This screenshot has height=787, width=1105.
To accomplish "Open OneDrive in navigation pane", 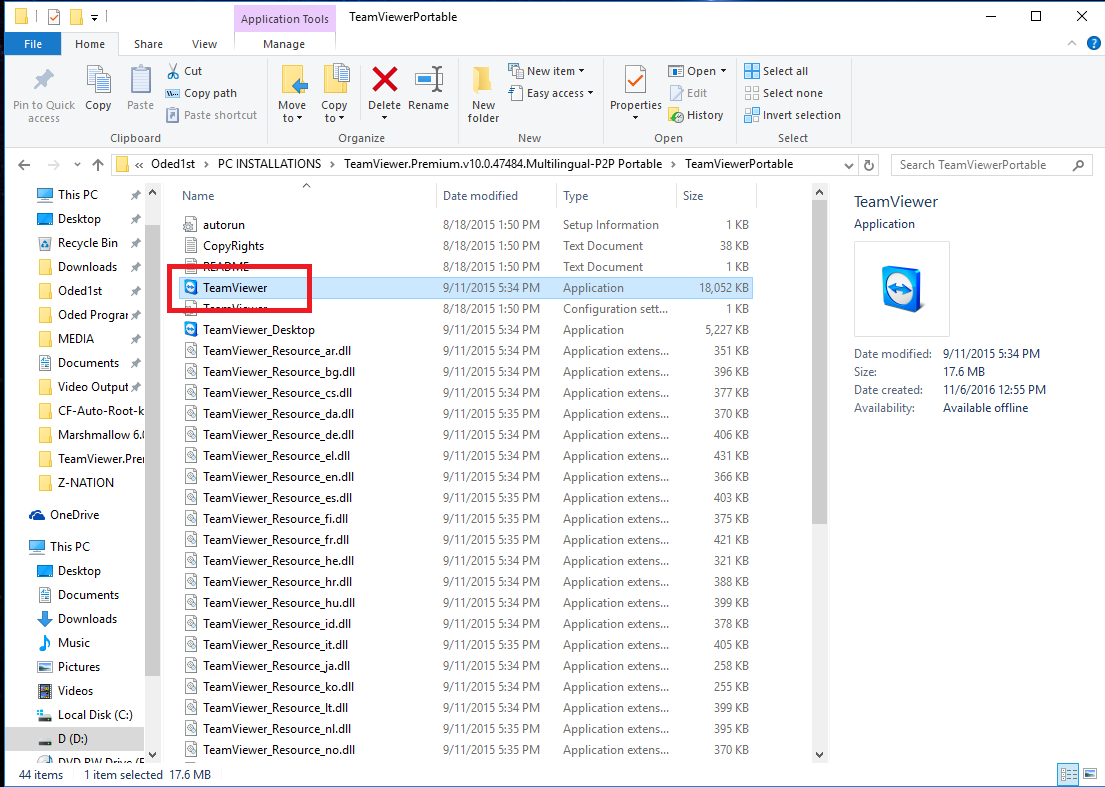I will coord(74,515).
